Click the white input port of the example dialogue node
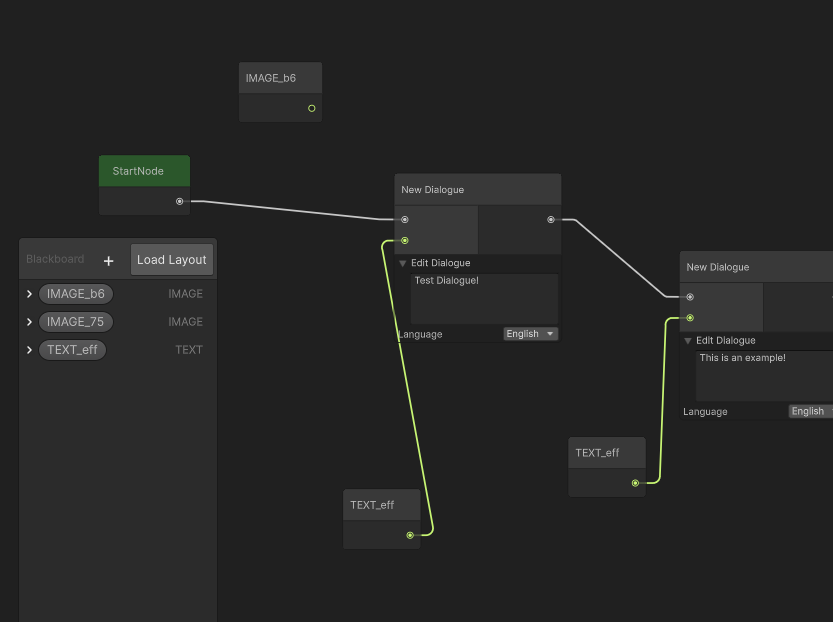This screenshot has width=833, height=622. coord(690,297)
